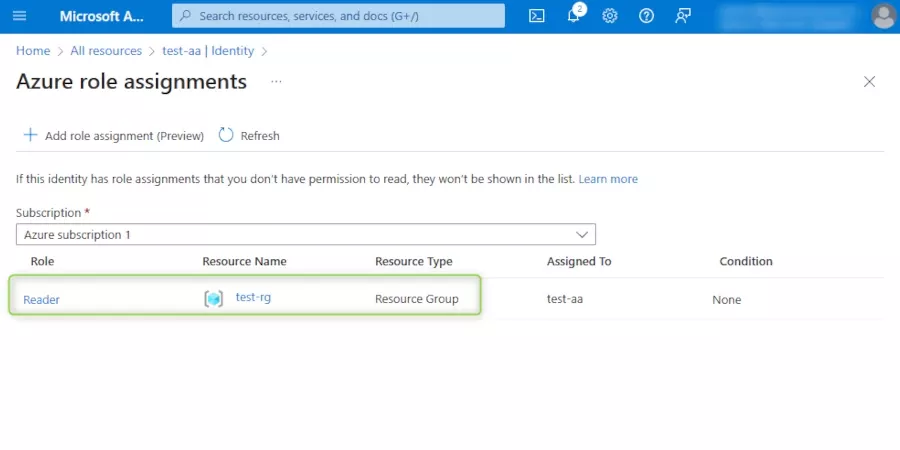This screenshot has width=900, height=450.
Task: Open the Feedback icon
Action: [x=682, y=16]
